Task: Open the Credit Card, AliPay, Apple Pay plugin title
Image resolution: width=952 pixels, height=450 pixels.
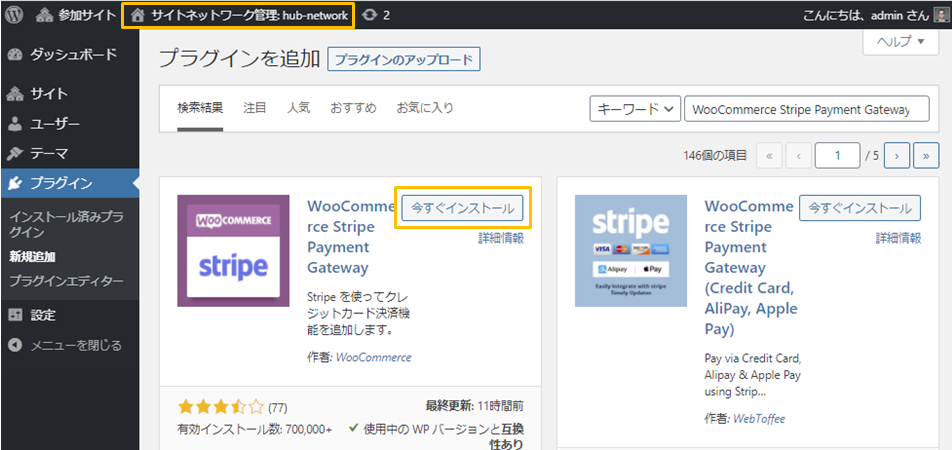Action: (x=750, y=268)
